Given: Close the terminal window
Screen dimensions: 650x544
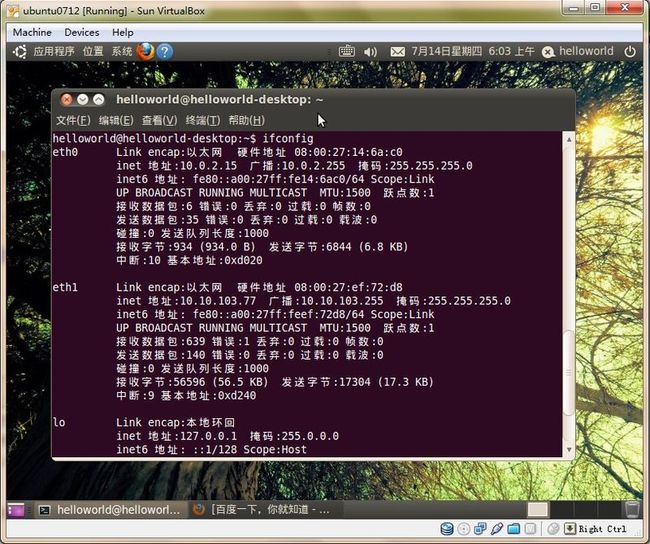Looking at the screenshot, I should pos(66,100).
